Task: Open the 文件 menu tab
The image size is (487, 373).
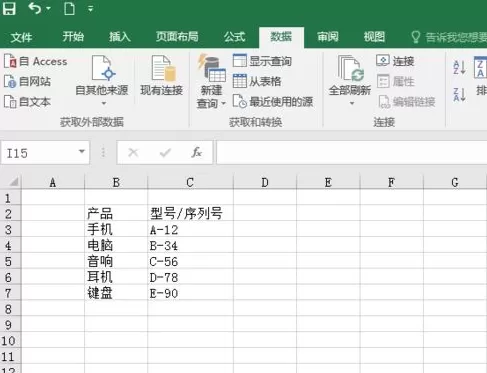Action: tap(21, 37)
